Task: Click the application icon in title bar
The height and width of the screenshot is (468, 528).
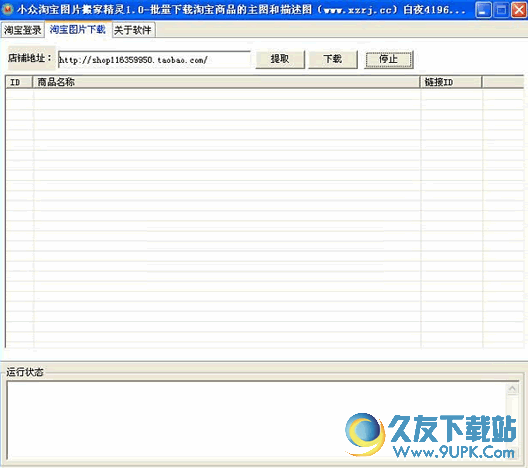Action: [x=7, y=9]
